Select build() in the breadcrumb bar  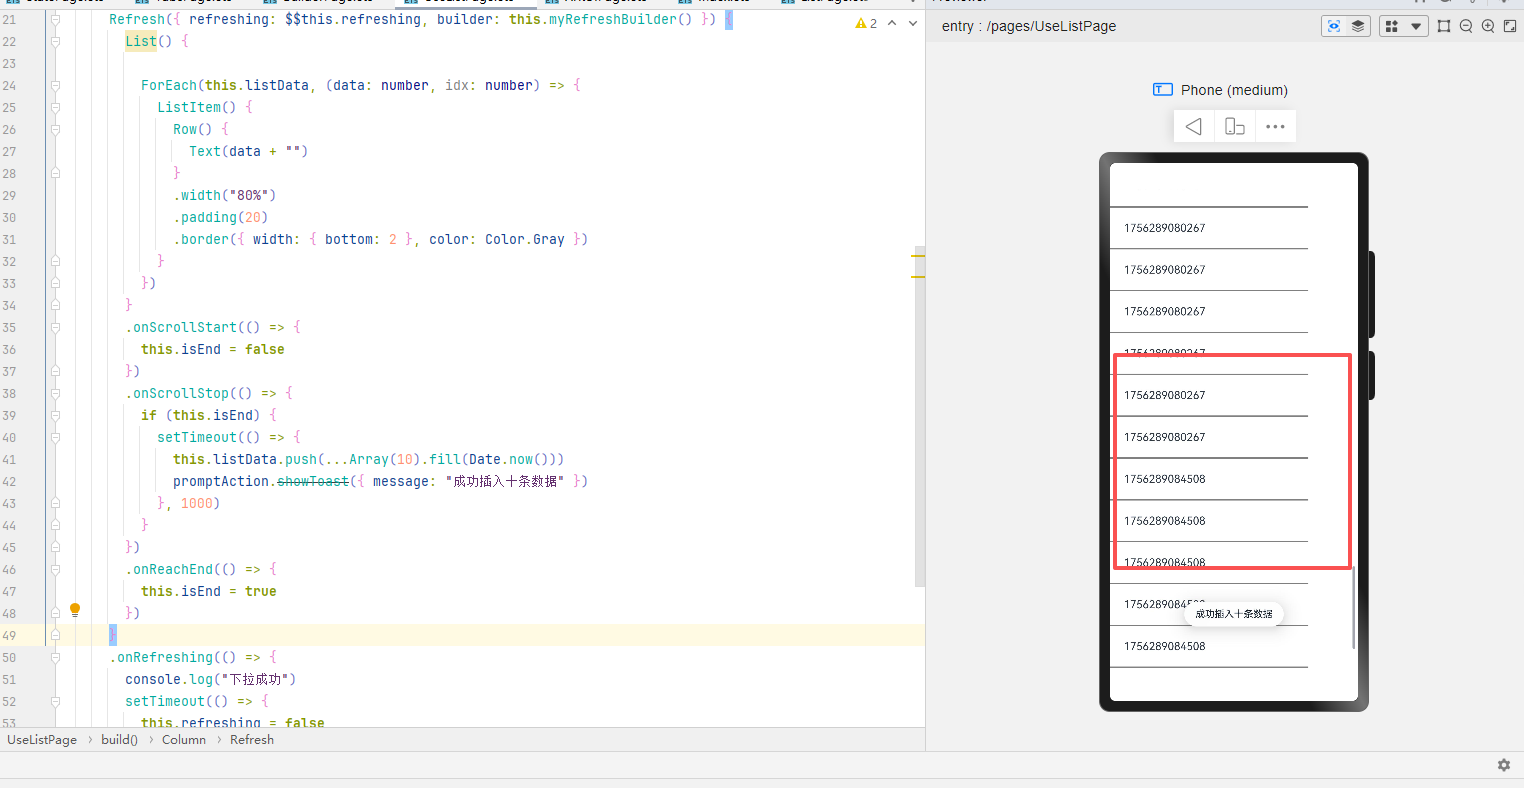pyautogui.click(x=119, y=740)
